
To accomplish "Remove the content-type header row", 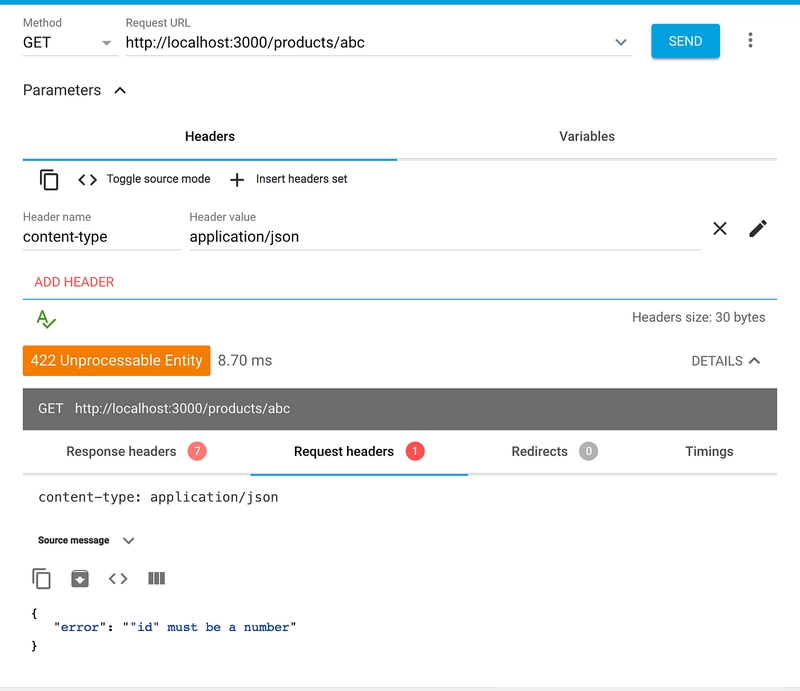I will click(719, 229).
